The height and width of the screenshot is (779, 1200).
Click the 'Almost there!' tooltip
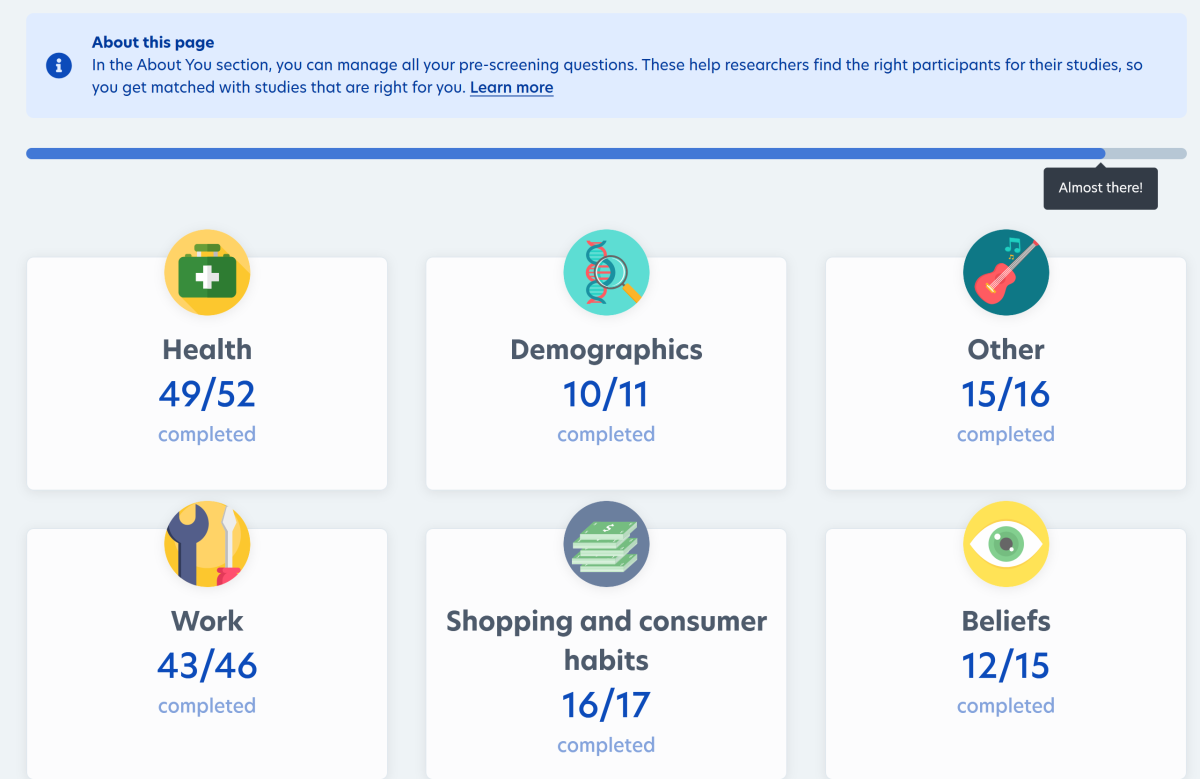tap(1100, 188)
